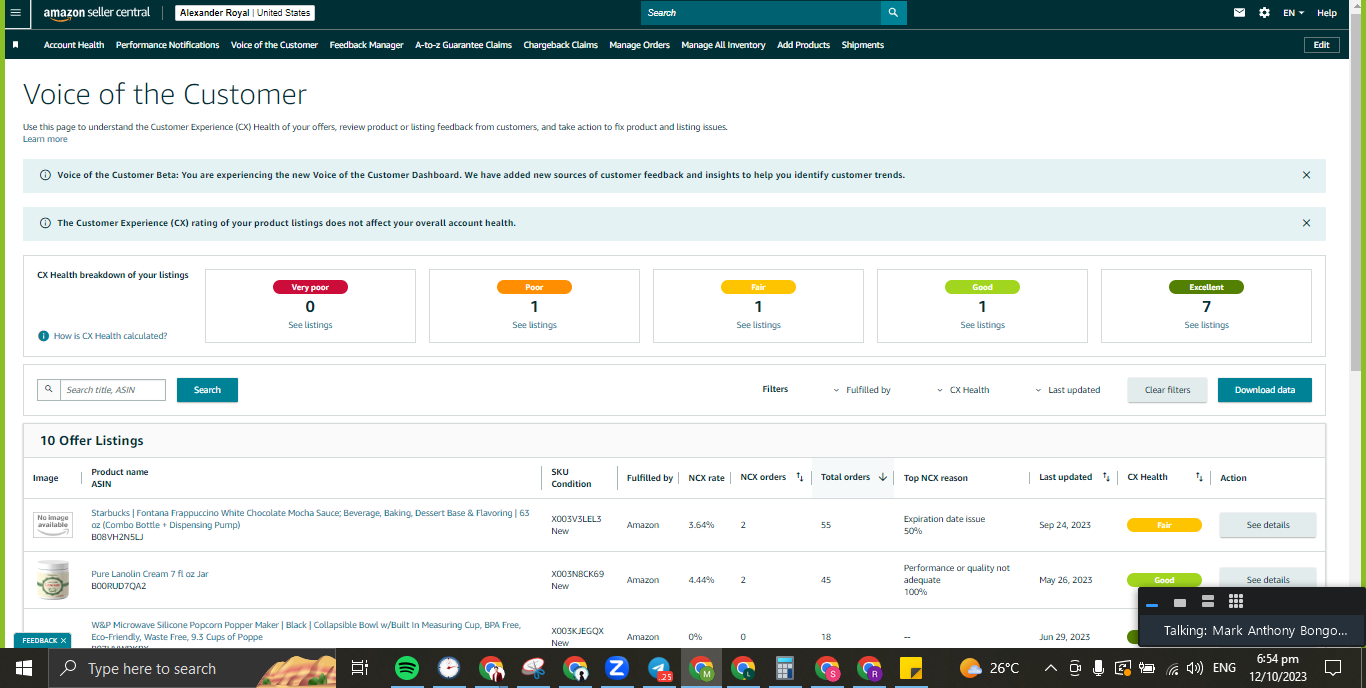
Task: Switch Zoom mini window to single-tile view
Action: (x=1180, y=602)
